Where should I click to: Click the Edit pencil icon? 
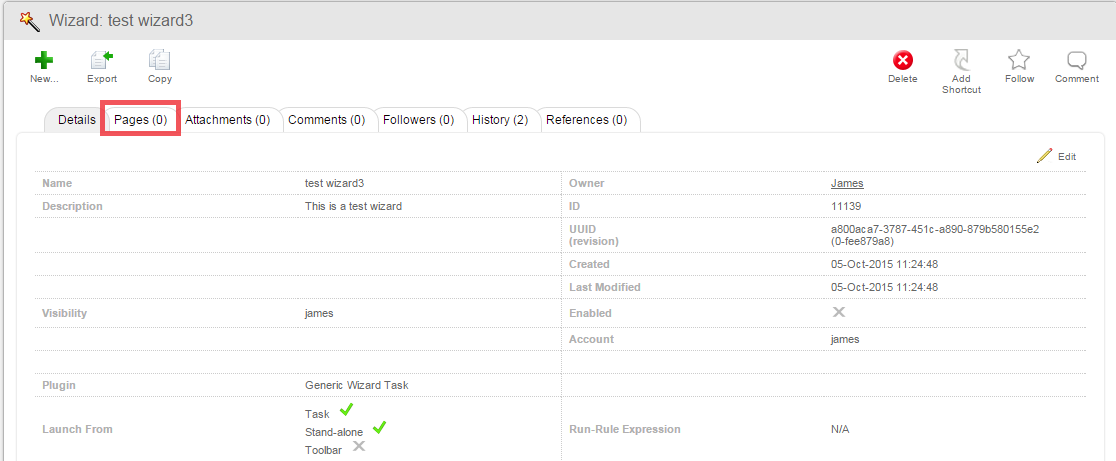(x=1045, y=156)
